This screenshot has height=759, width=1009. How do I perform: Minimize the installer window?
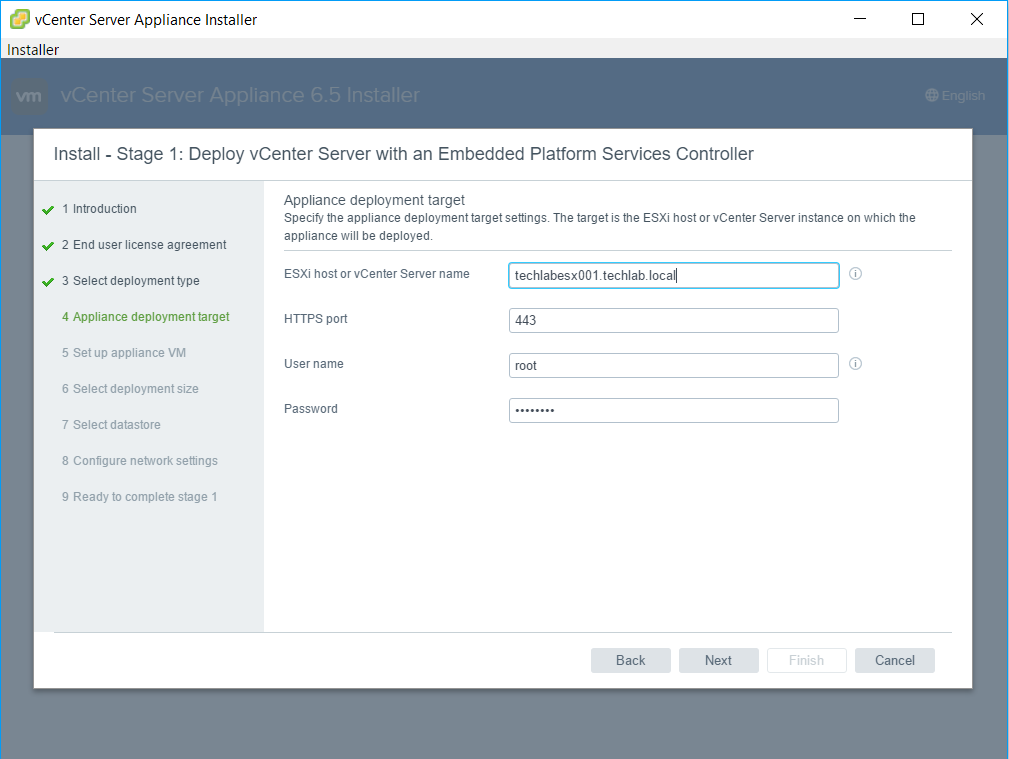[860, 19]
